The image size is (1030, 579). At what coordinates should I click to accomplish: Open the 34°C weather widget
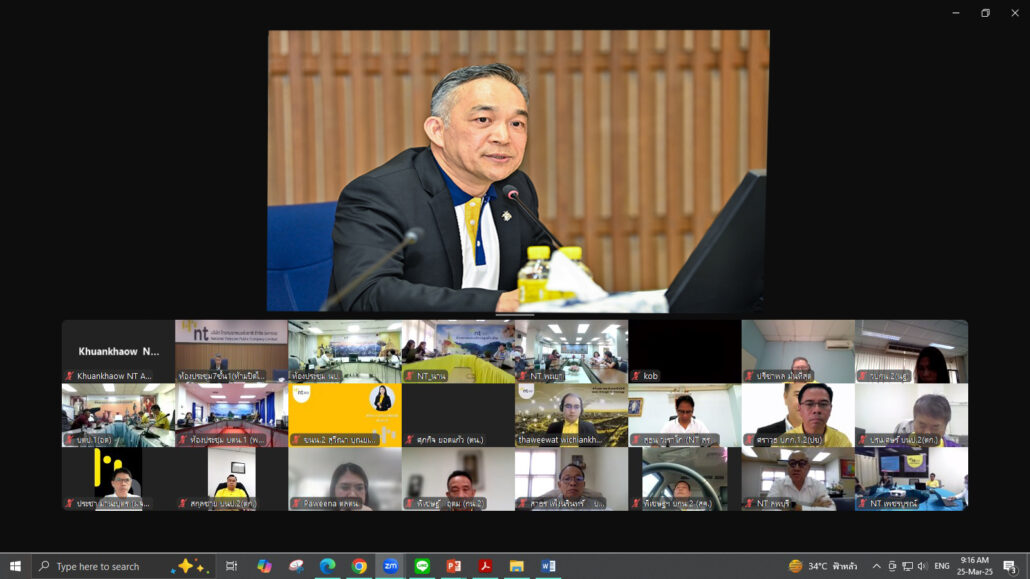click(x=822, y=566)
